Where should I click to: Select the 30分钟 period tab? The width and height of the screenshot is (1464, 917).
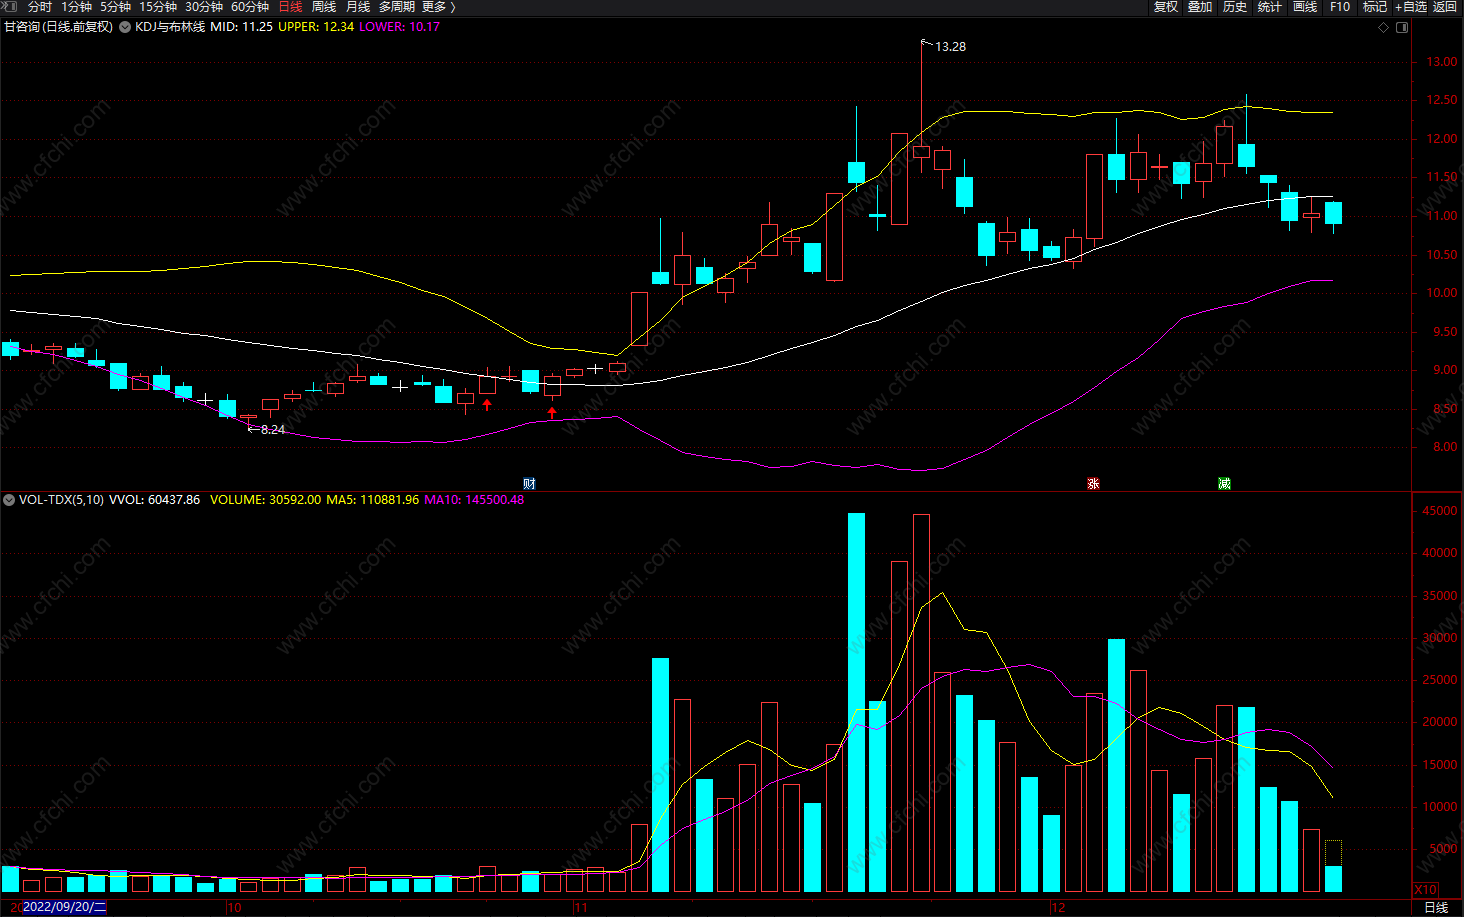[204, 7]
